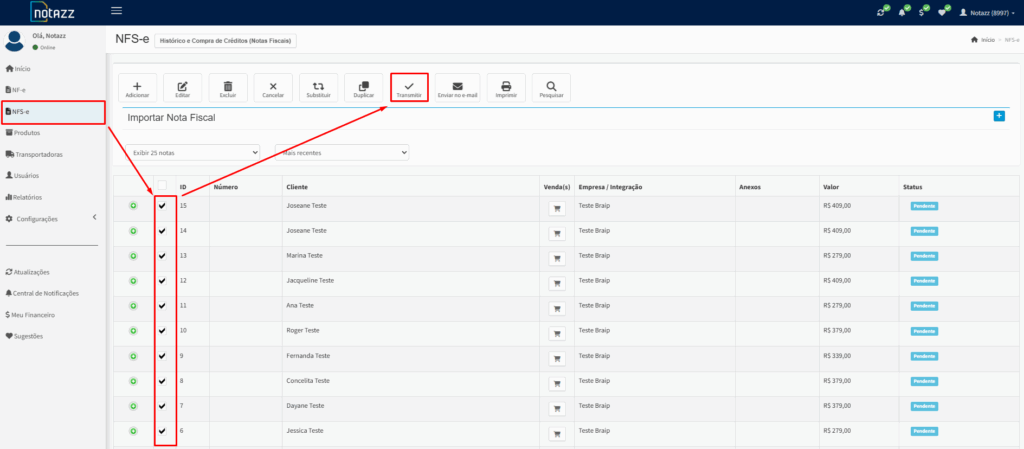
Task: Expand Configurações in the sidebar
Action: 51,219
